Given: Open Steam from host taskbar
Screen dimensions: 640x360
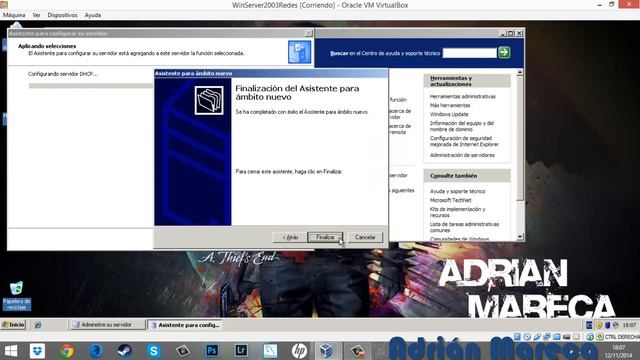Looking at the screenshot, I should 124,351.
